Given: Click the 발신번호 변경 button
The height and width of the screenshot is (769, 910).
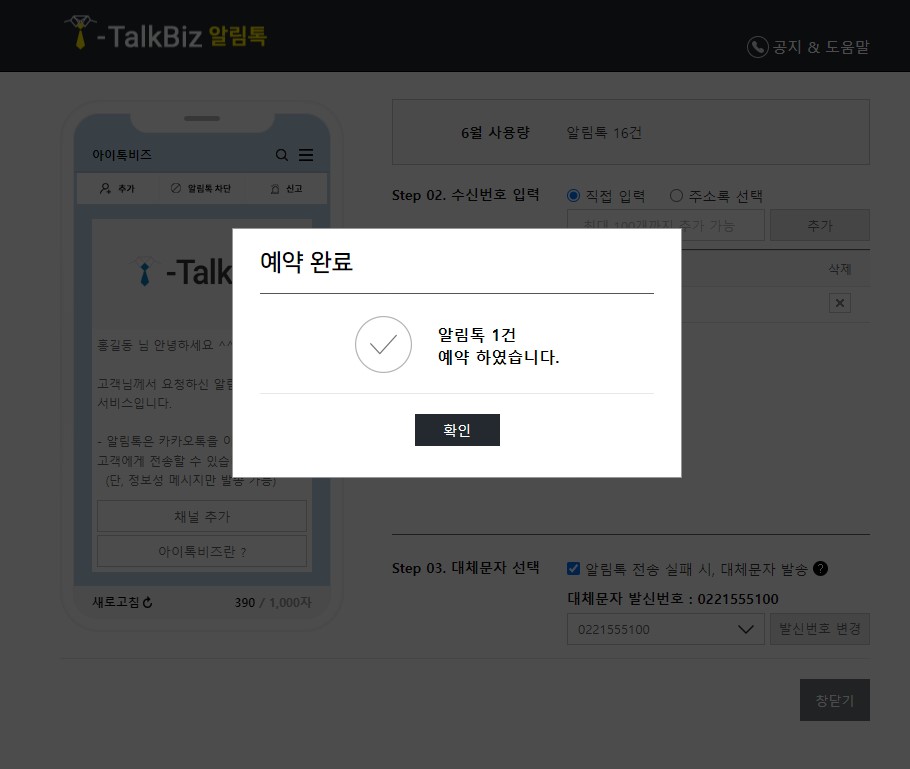Looking at the screenshot, I should coord(820,629).
